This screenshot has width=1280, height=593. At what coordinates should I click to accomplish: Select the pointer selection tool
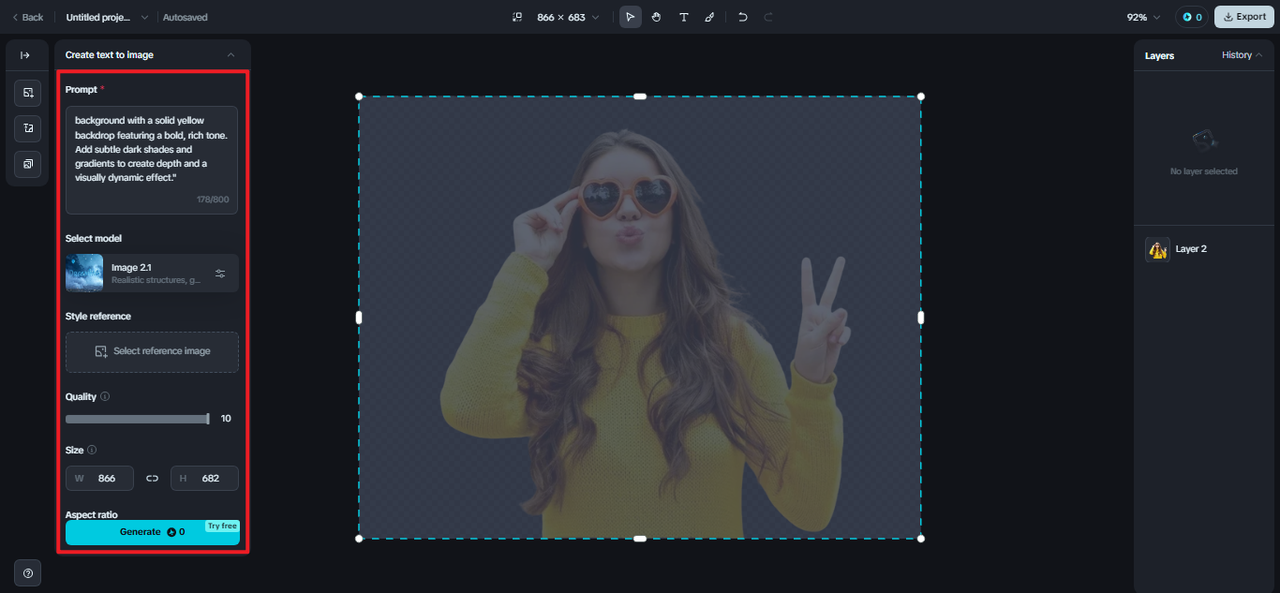click(630, 17)
